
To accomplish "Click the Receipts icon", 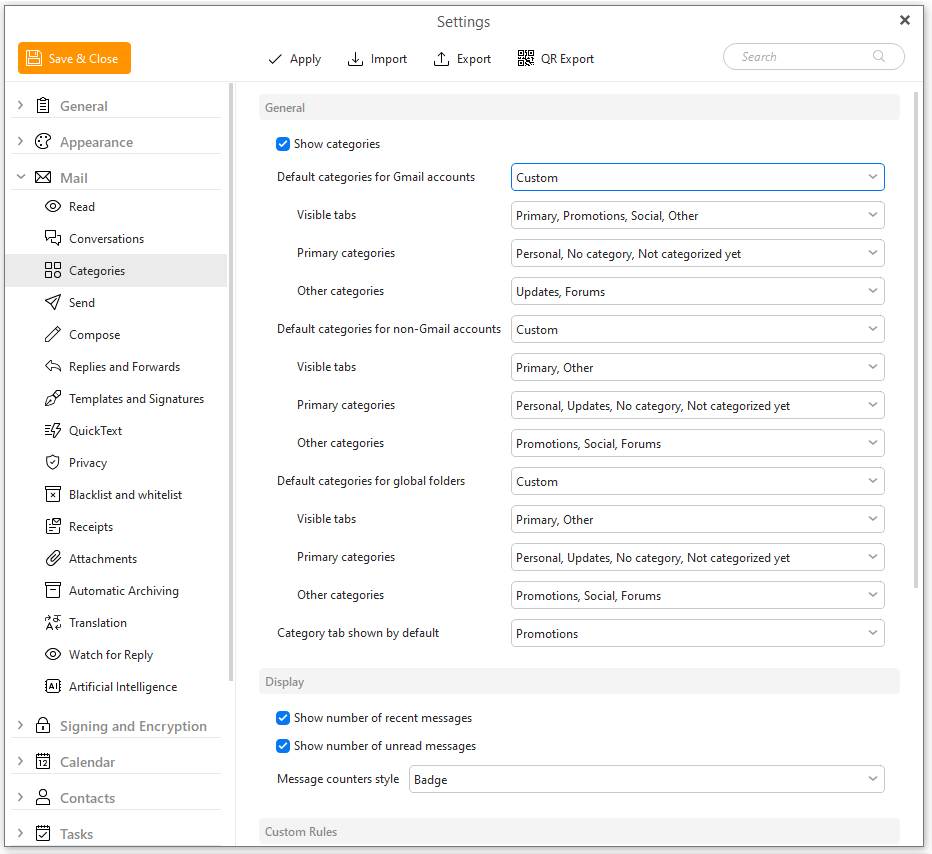I will click(x=53, y=527).
